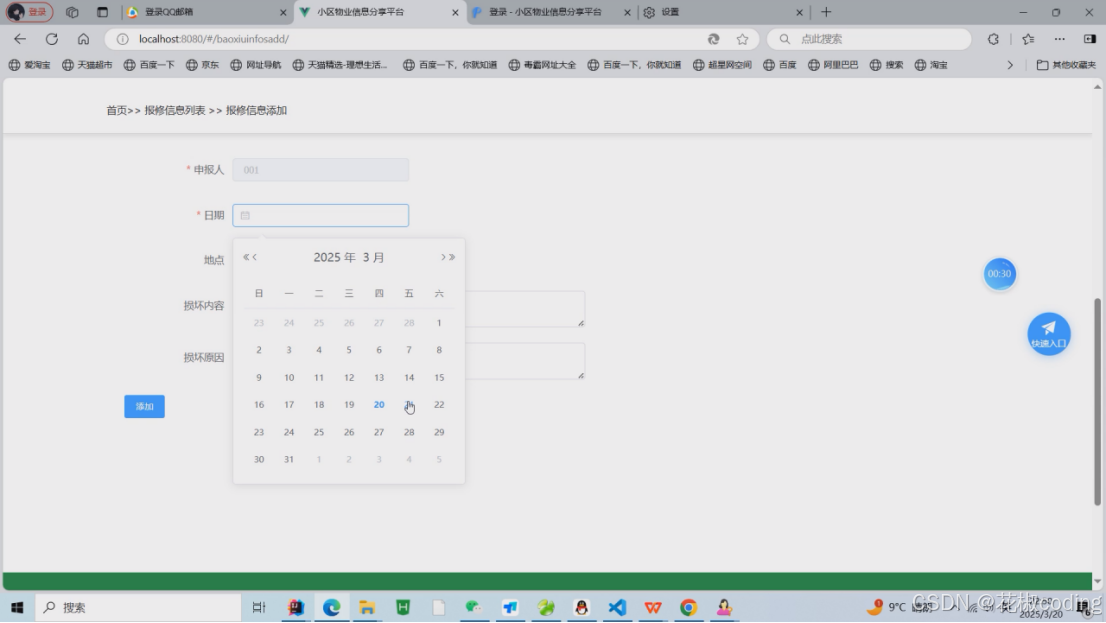Open the 阿里巴巴 bookmark
This screenshot has height=623, width=1106.
833,65
